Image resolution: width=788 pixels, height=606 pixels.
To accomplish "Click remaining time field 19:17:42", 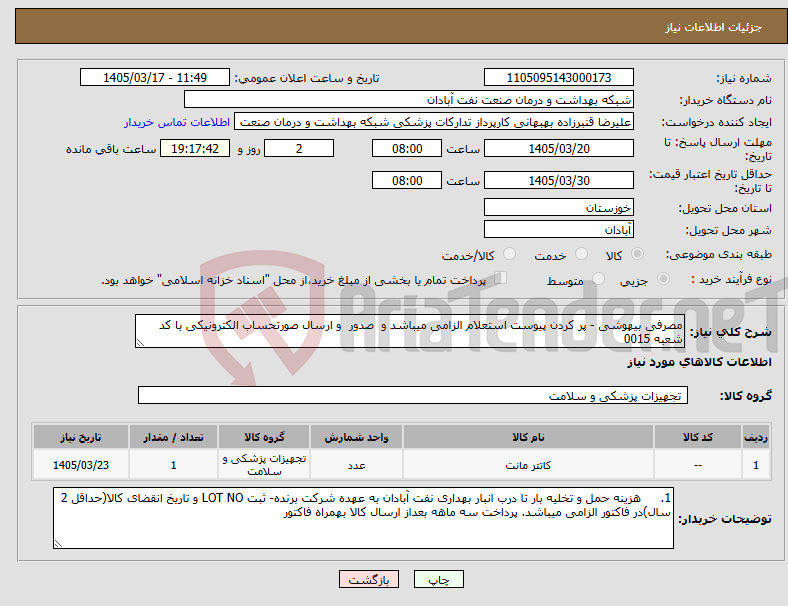I will tap(195, 149).
